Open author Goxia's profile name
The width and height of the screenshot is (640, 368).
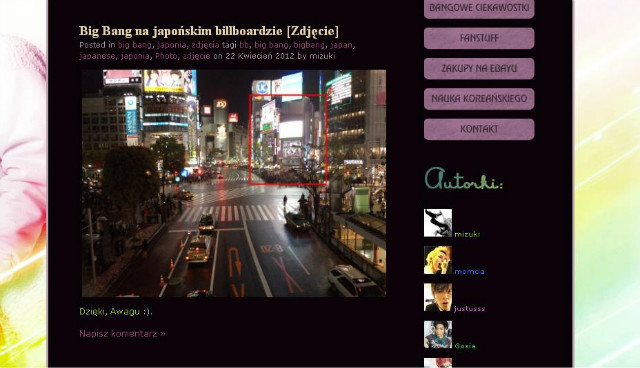(x=465, y=346)
